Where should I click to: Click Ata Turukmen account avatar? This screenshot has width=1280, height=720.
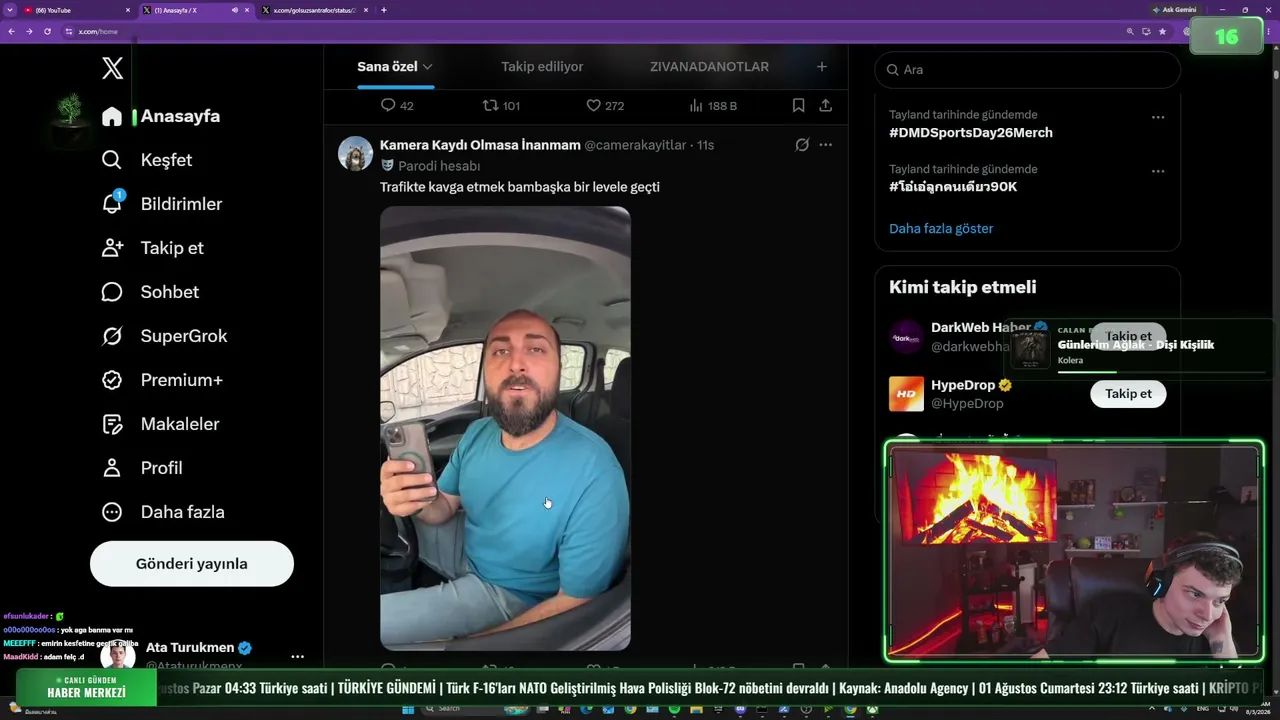click(x=118, y=656)
